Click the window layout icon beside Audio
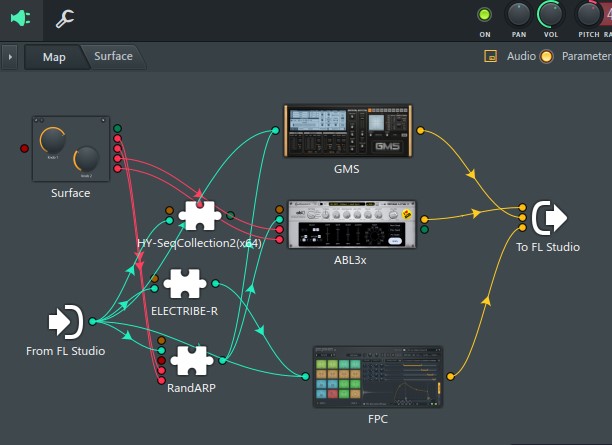Screen dimensions: 612x445 coord(490,56)
